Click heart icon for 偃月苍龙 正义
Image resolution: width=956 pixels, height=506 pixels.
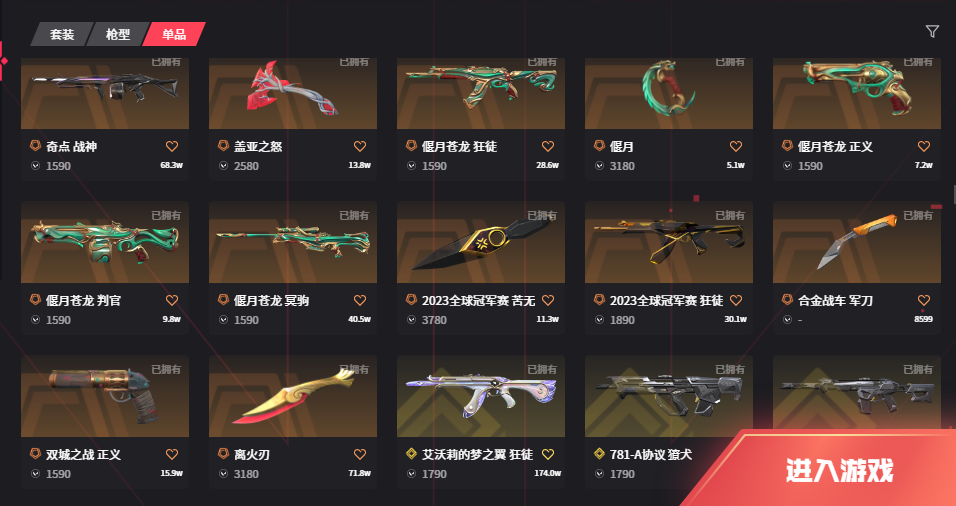pos(924,146)
